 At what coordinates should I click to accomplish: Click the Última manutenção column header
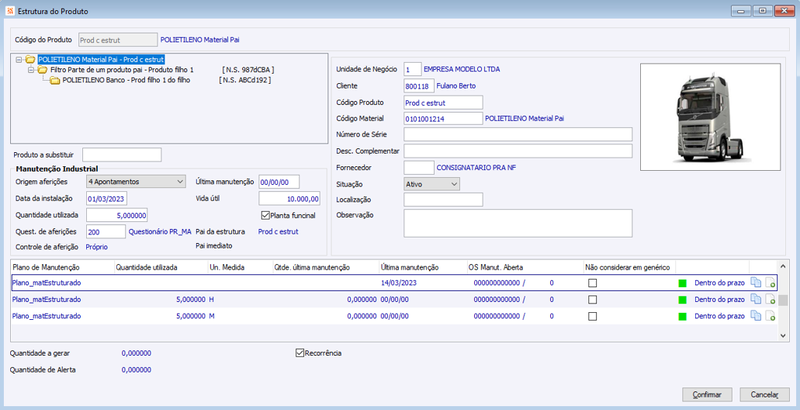pyautogui.click(x=423, y=267)
